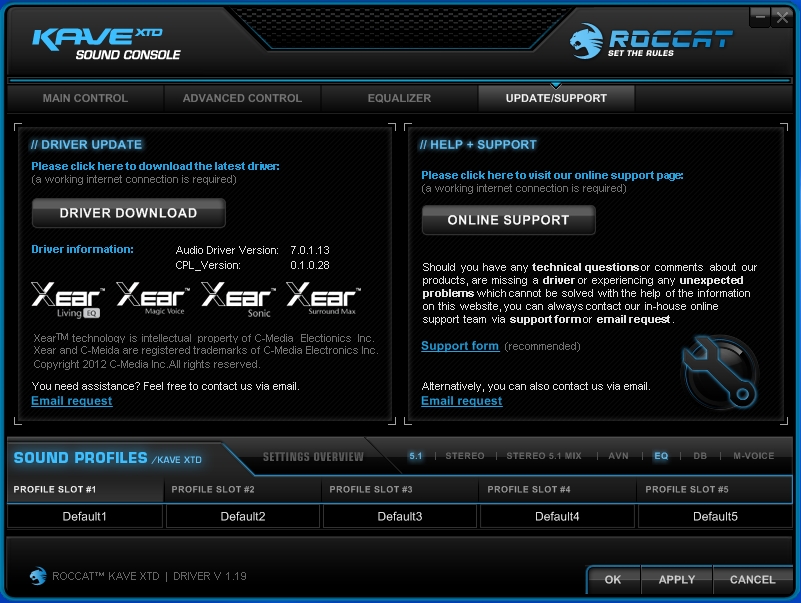Click the Xear Living EQ logo
The height and width of the screenshot is (603, 801).
(68, 298)
